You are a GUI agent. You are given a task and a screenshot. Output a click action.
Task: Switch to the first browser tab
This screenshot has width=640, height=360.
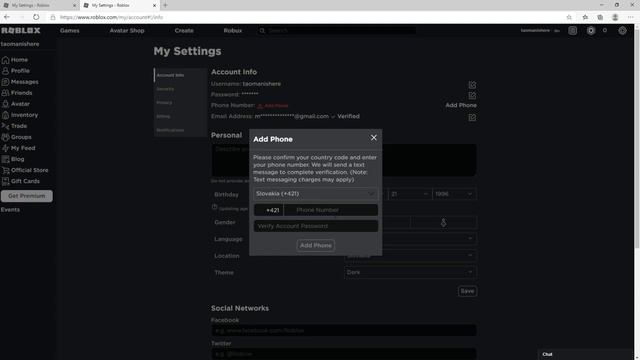coord(39,5)
